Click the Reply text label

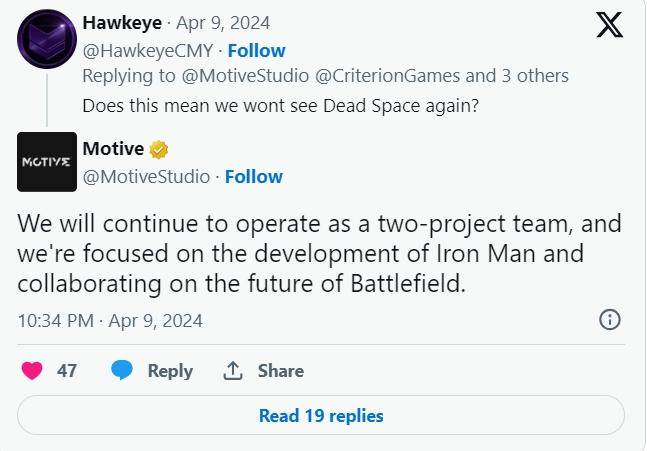(170, 371)
